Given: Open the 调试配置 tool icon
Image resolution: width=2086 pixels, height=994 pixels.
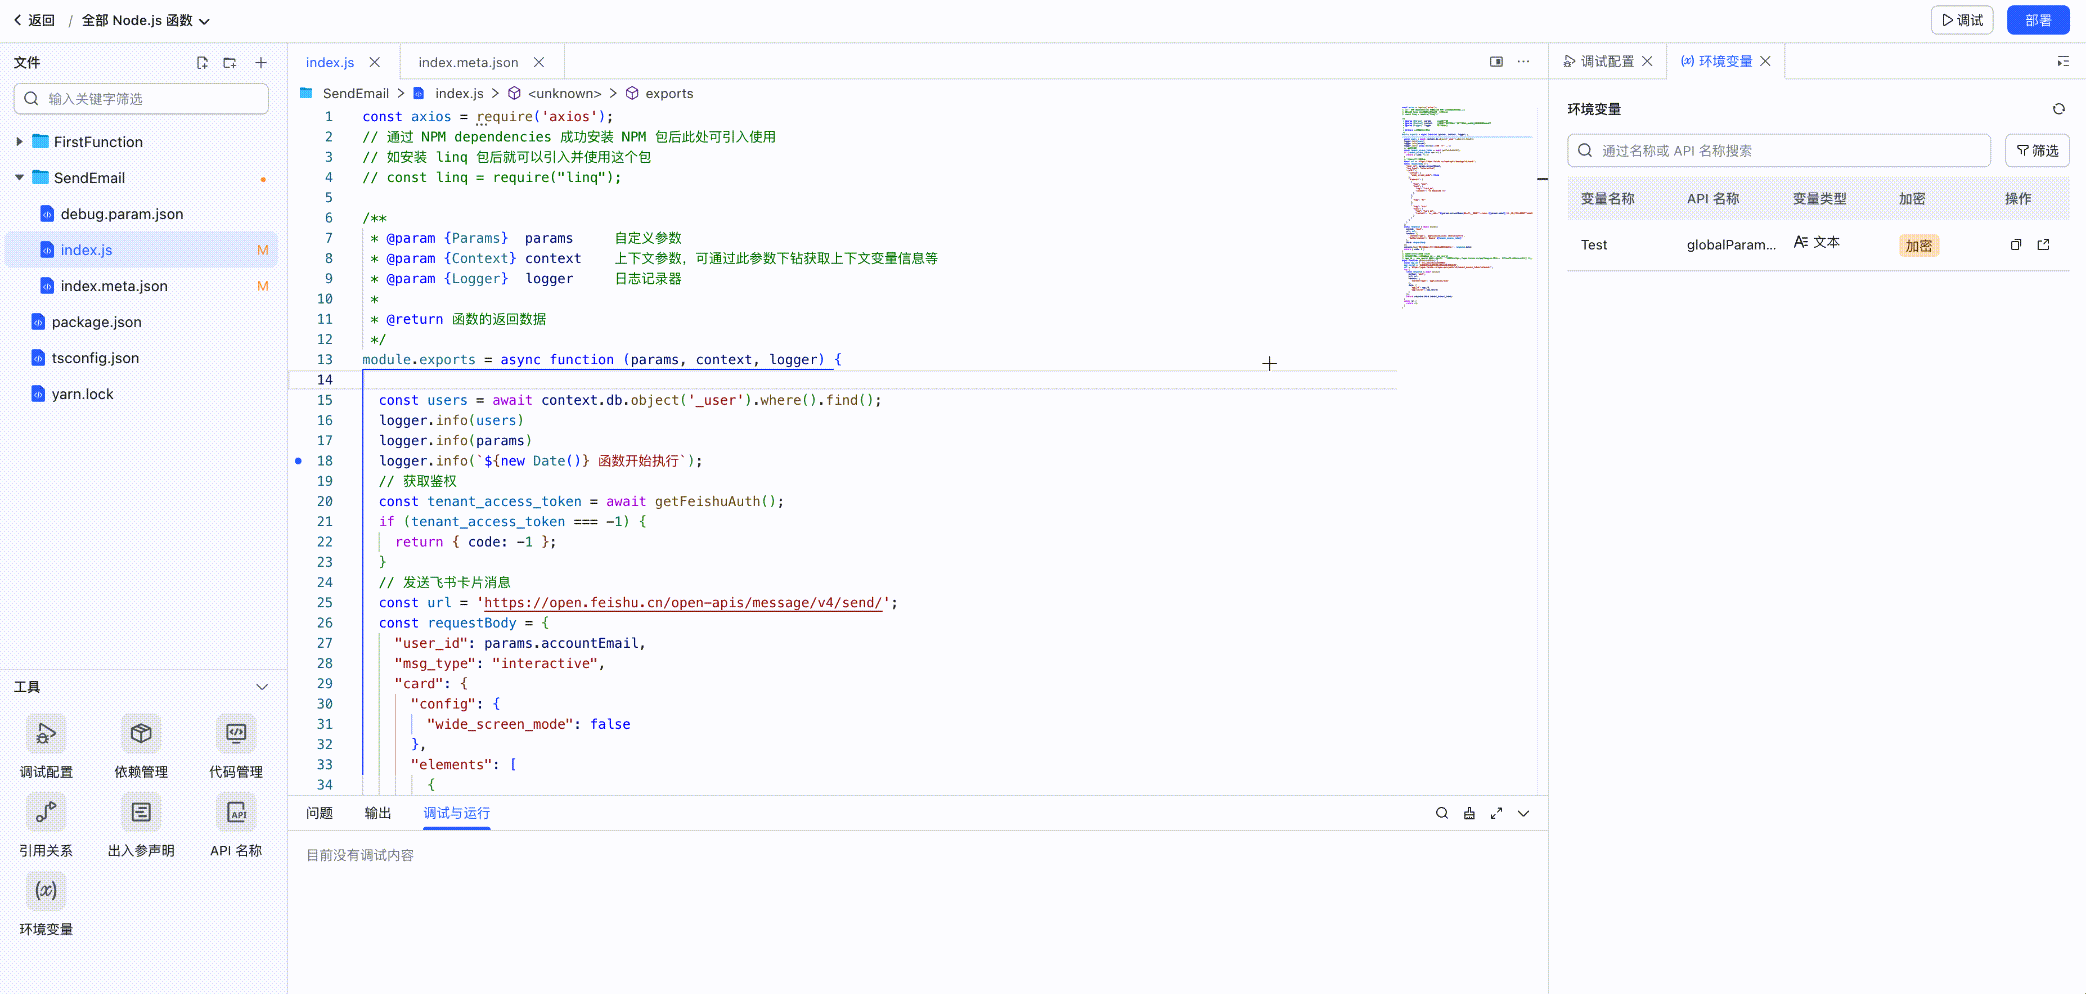Looking at the screenshot, I should (46, 734).
